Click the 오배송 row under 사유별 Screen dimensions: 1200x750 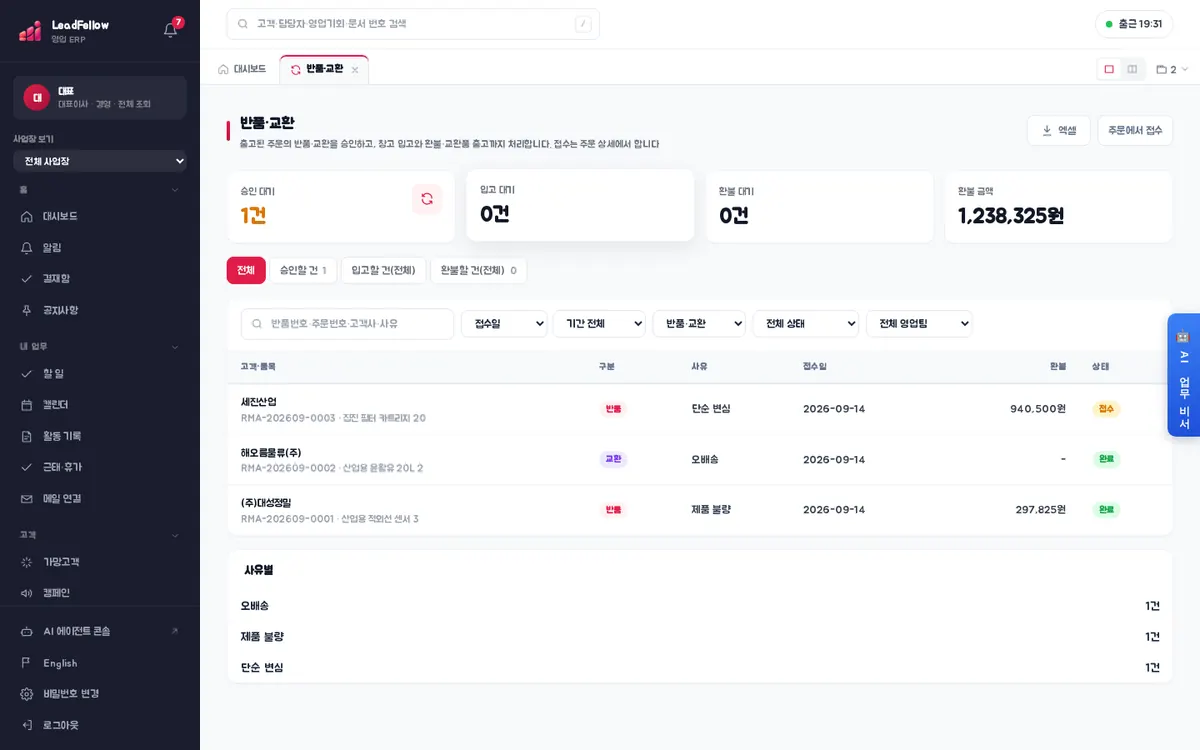(x=700, y=606)
